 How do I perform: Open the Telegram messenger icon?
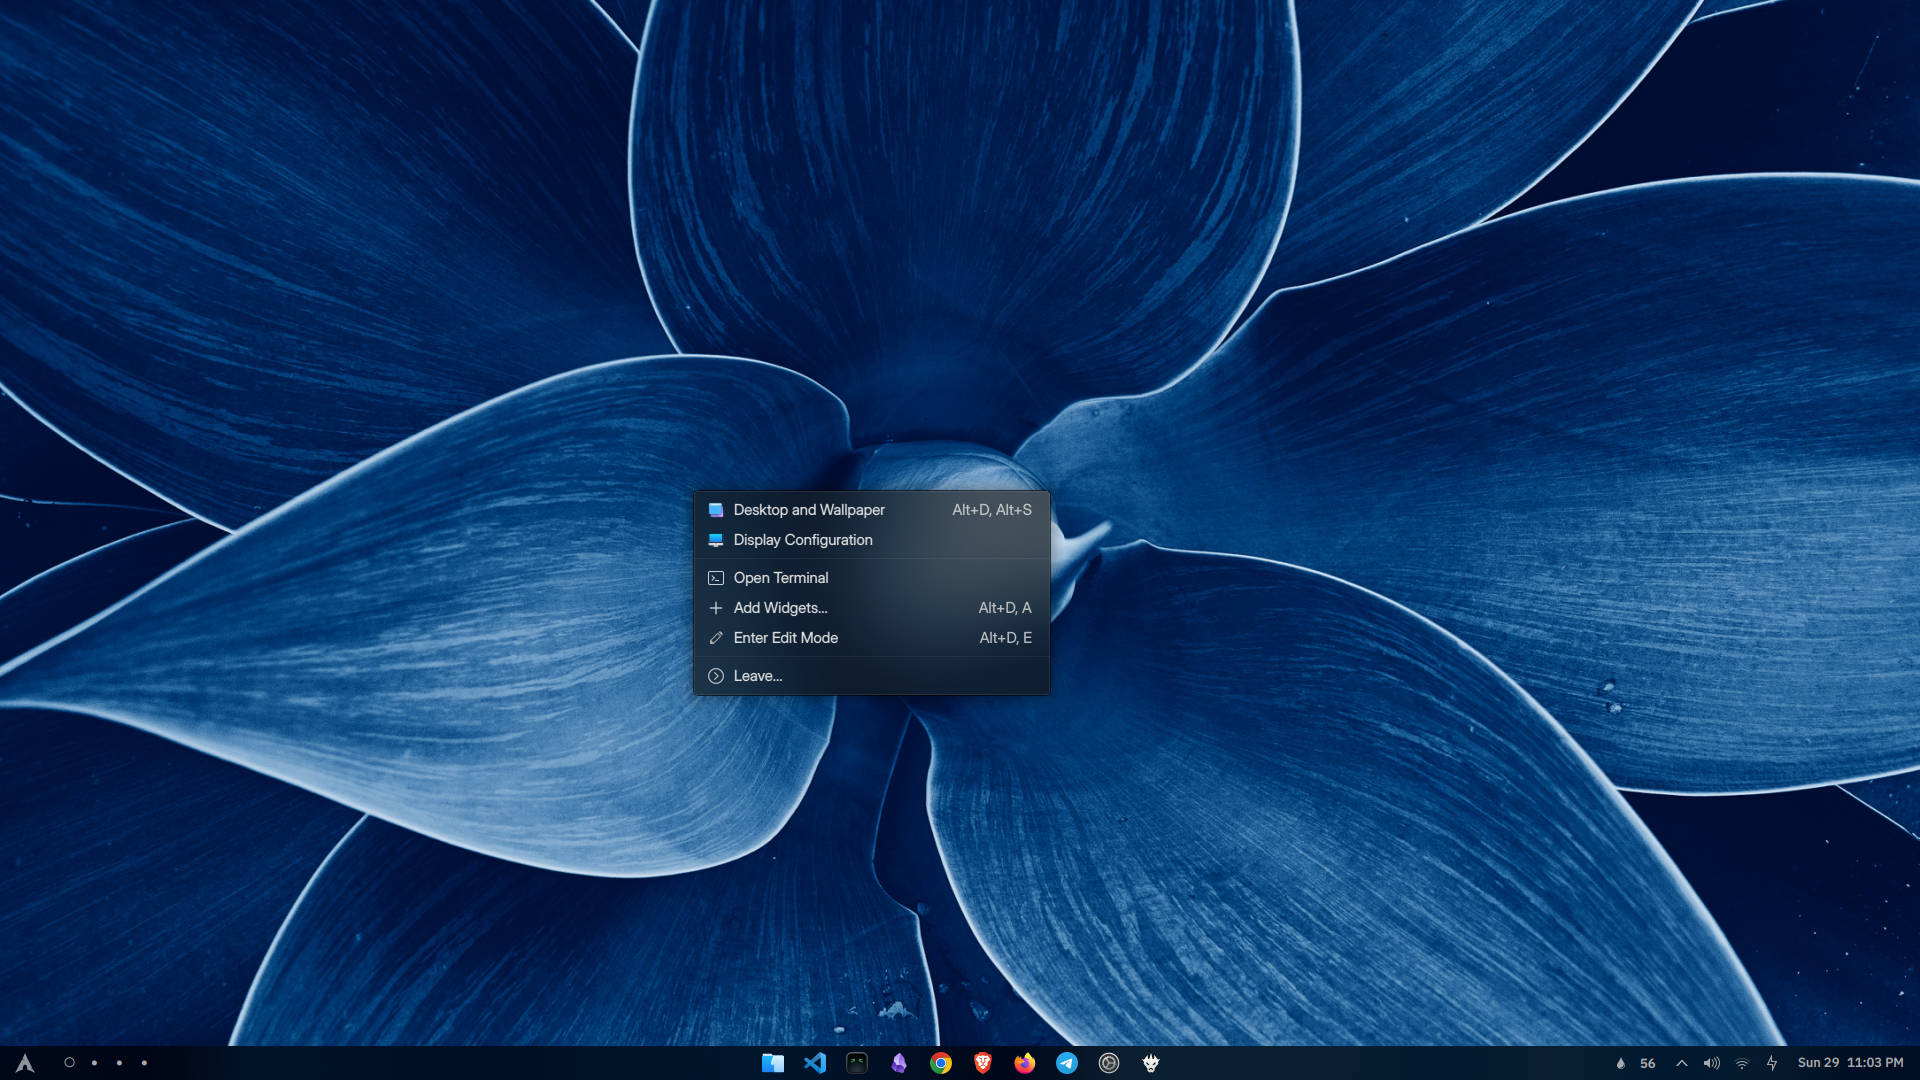coord(1067,1063)
